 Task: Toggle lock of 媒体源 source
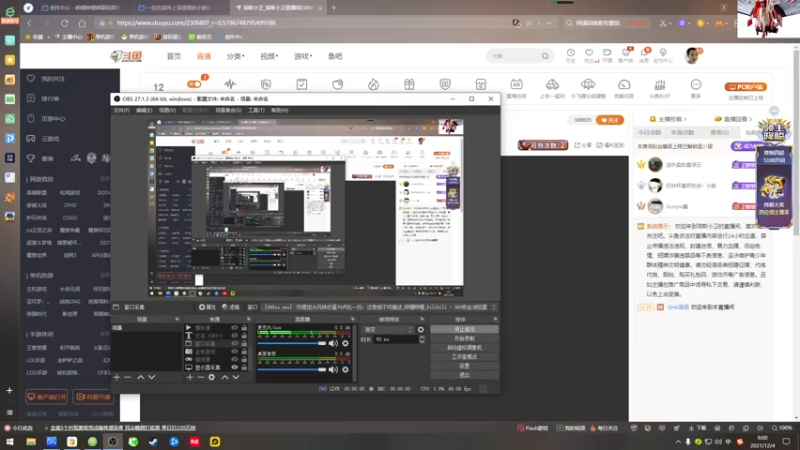[244, 328]
